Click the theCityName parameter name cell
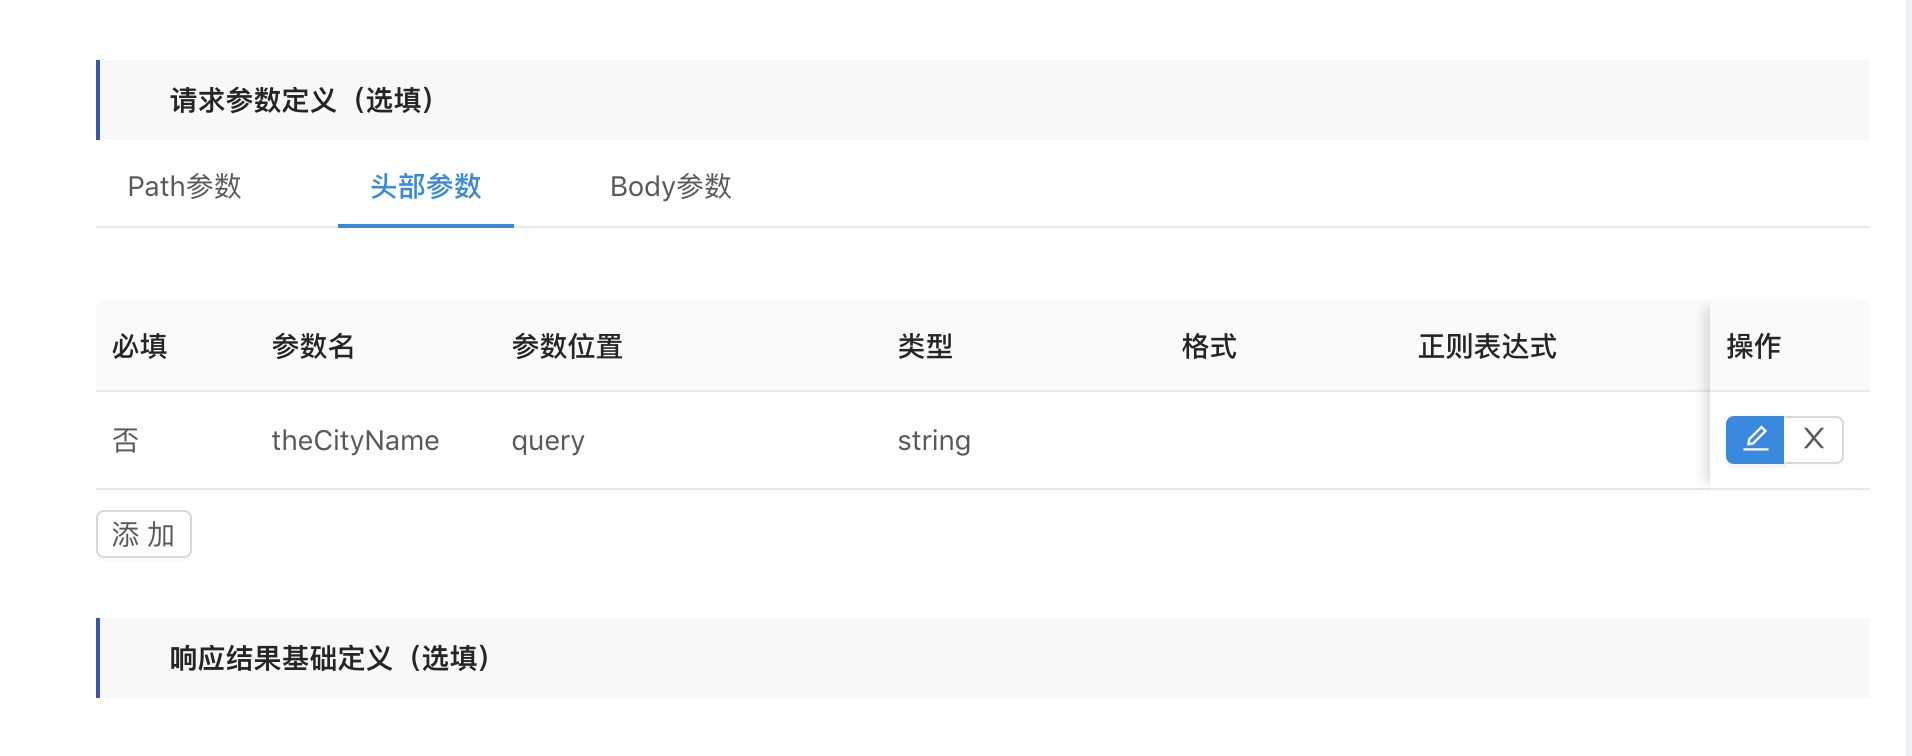The width and height of the screenshot is (1912, 756). pyautogui.click(x=355, y=441)
